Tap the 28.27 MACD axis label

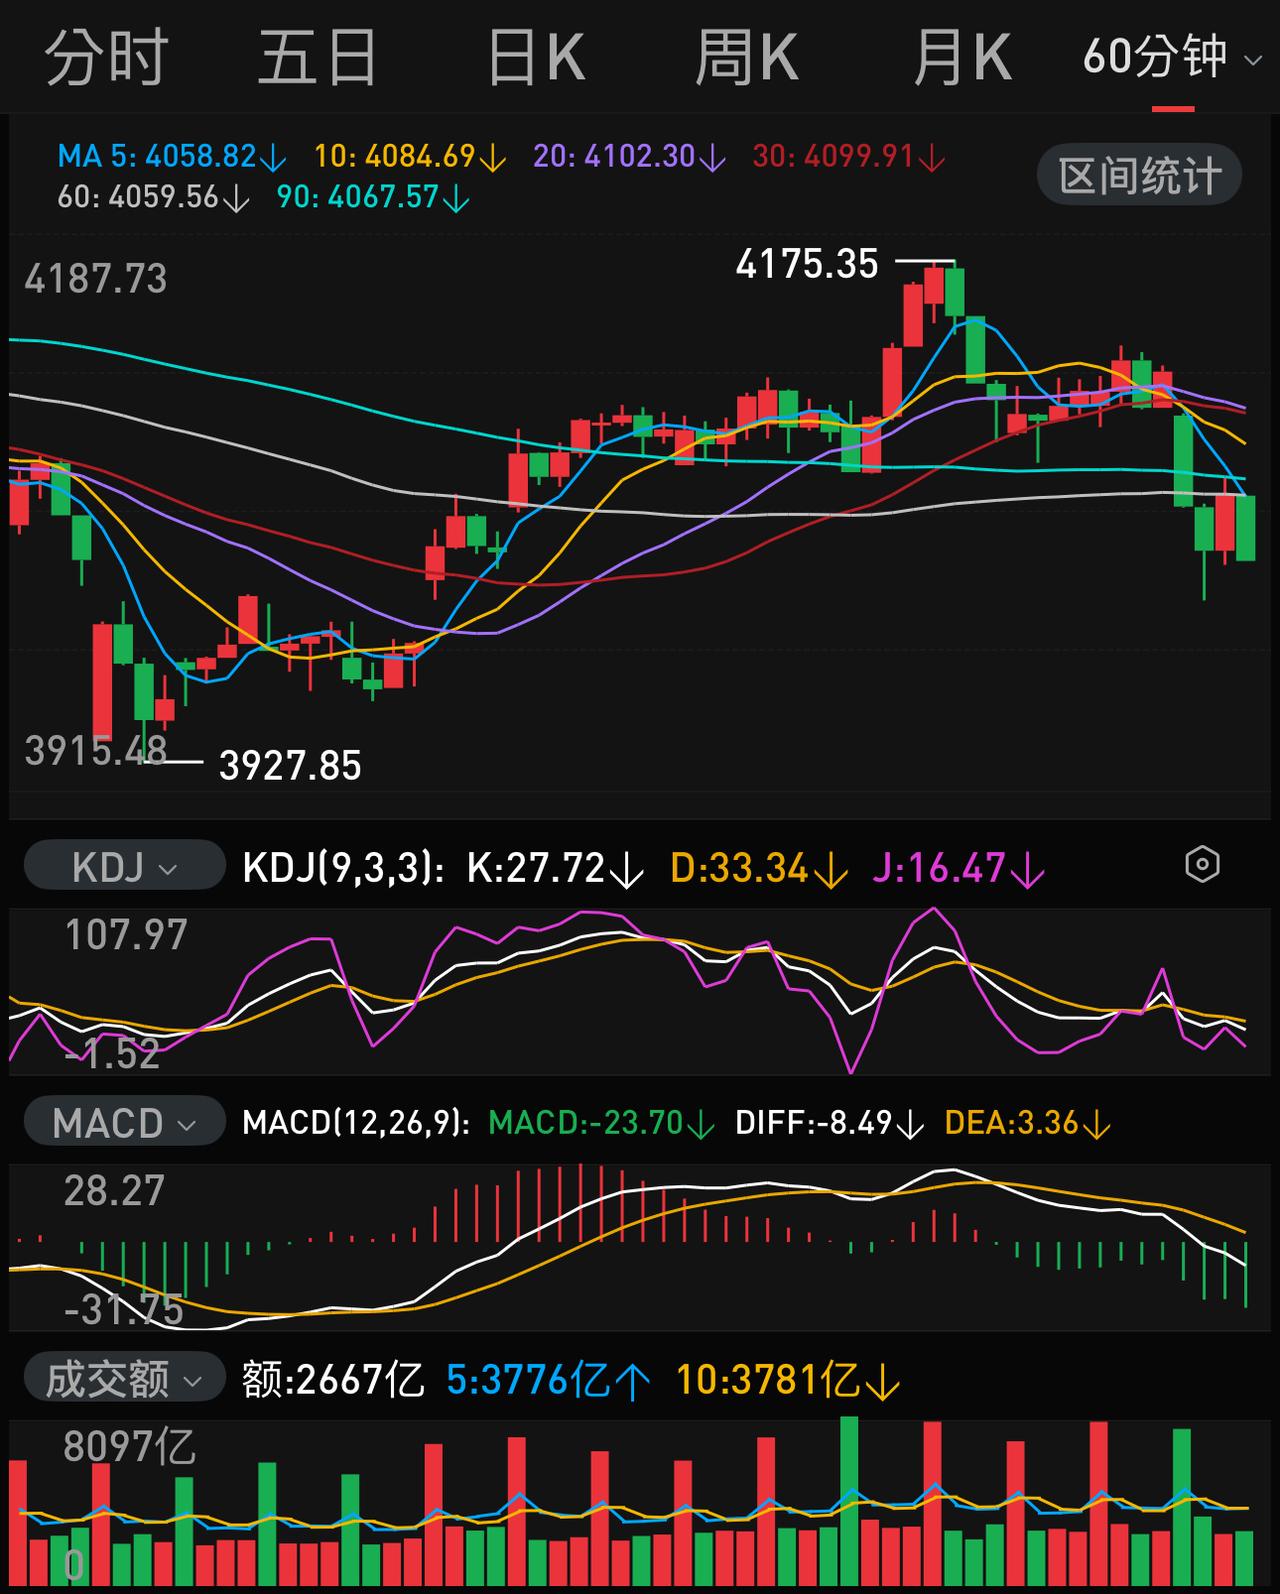tap(114, 1191)
